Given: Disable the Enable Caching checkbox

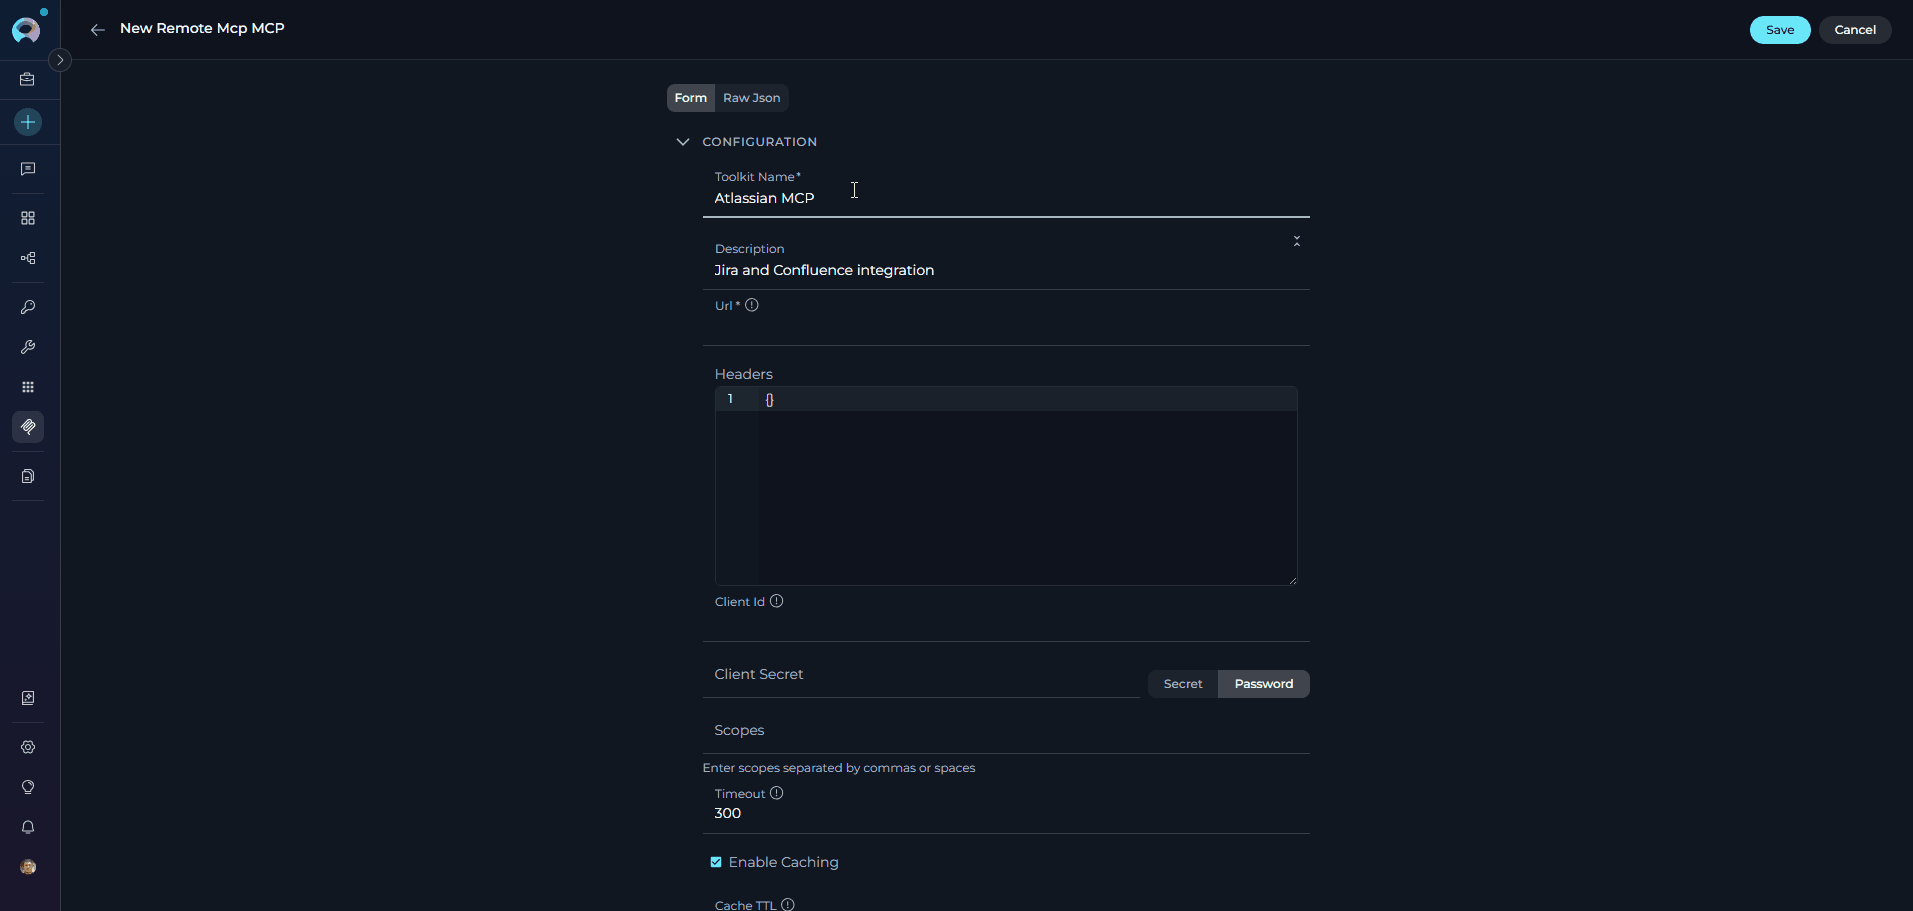Looking at the screenshot, I should coord(715,861).
